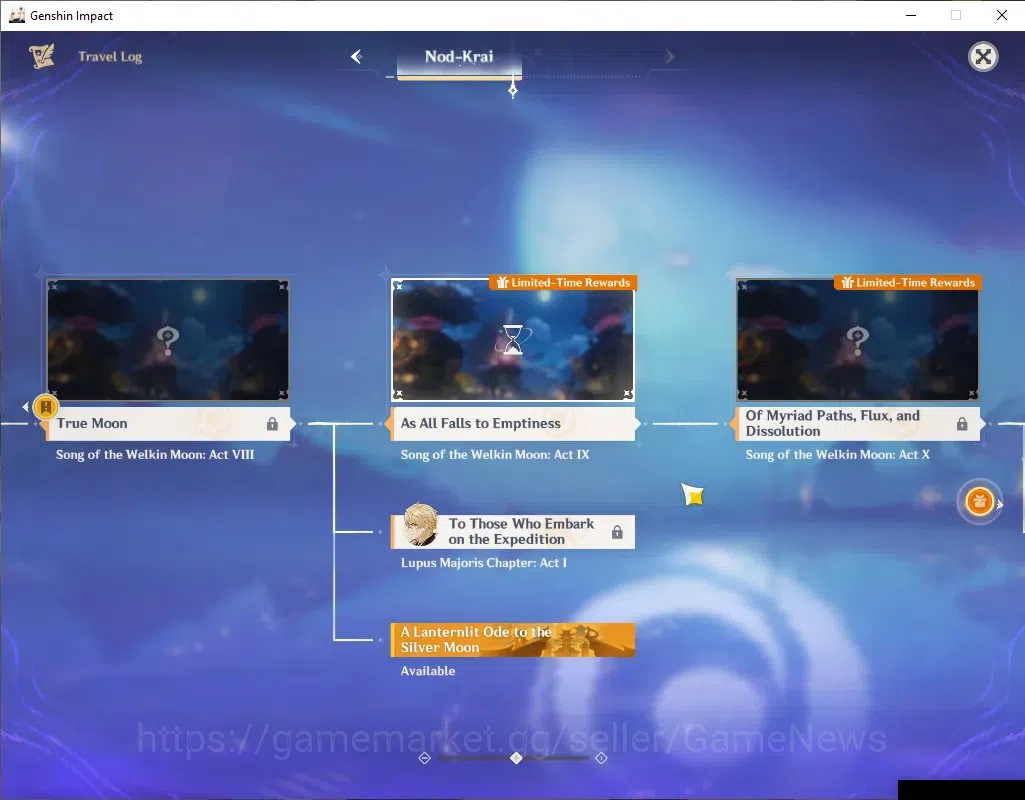Open Of Myriad Paths thumbnail image

pyautogui.click(x=858, y=340)
